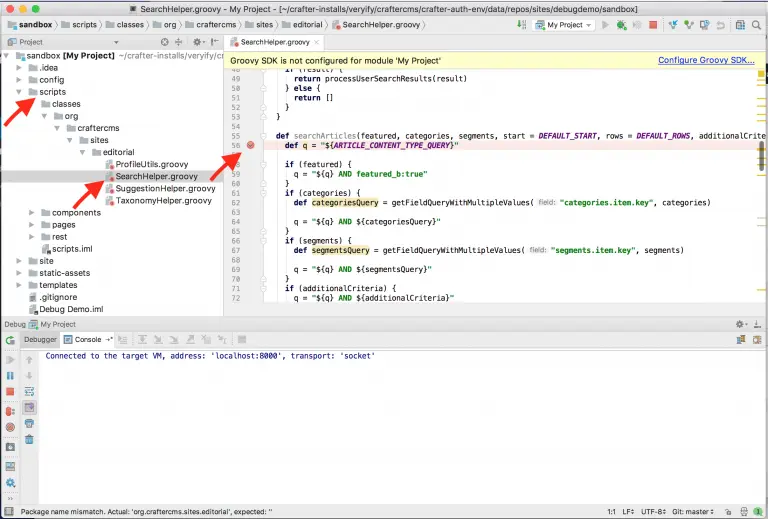The width and height of the screenshot is (768, 519).
Task: Switch to the Debugger tab
Action: (40, 340)
